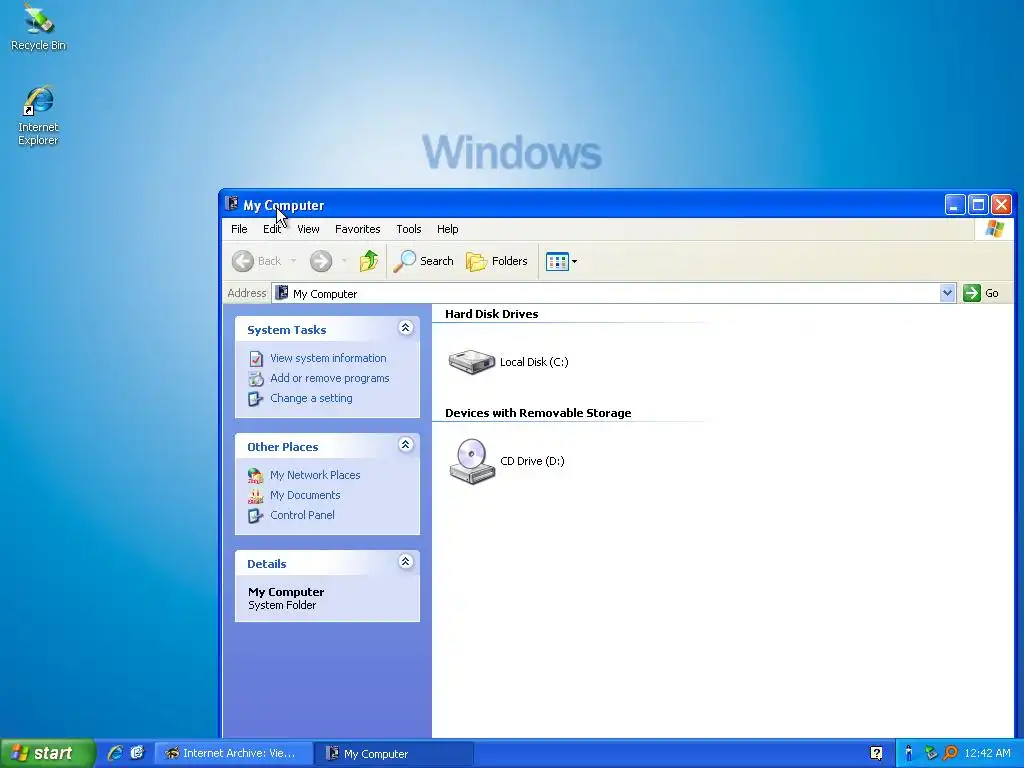
Task: Open the Edit menu
Action: pyautogui.click(x=272, y=229)
